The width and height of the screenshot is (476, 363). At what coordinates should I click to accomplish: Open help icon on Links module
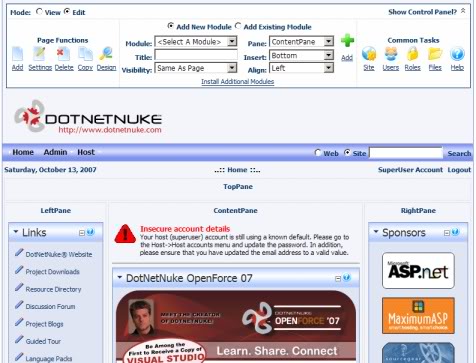(x=90, y=232)
